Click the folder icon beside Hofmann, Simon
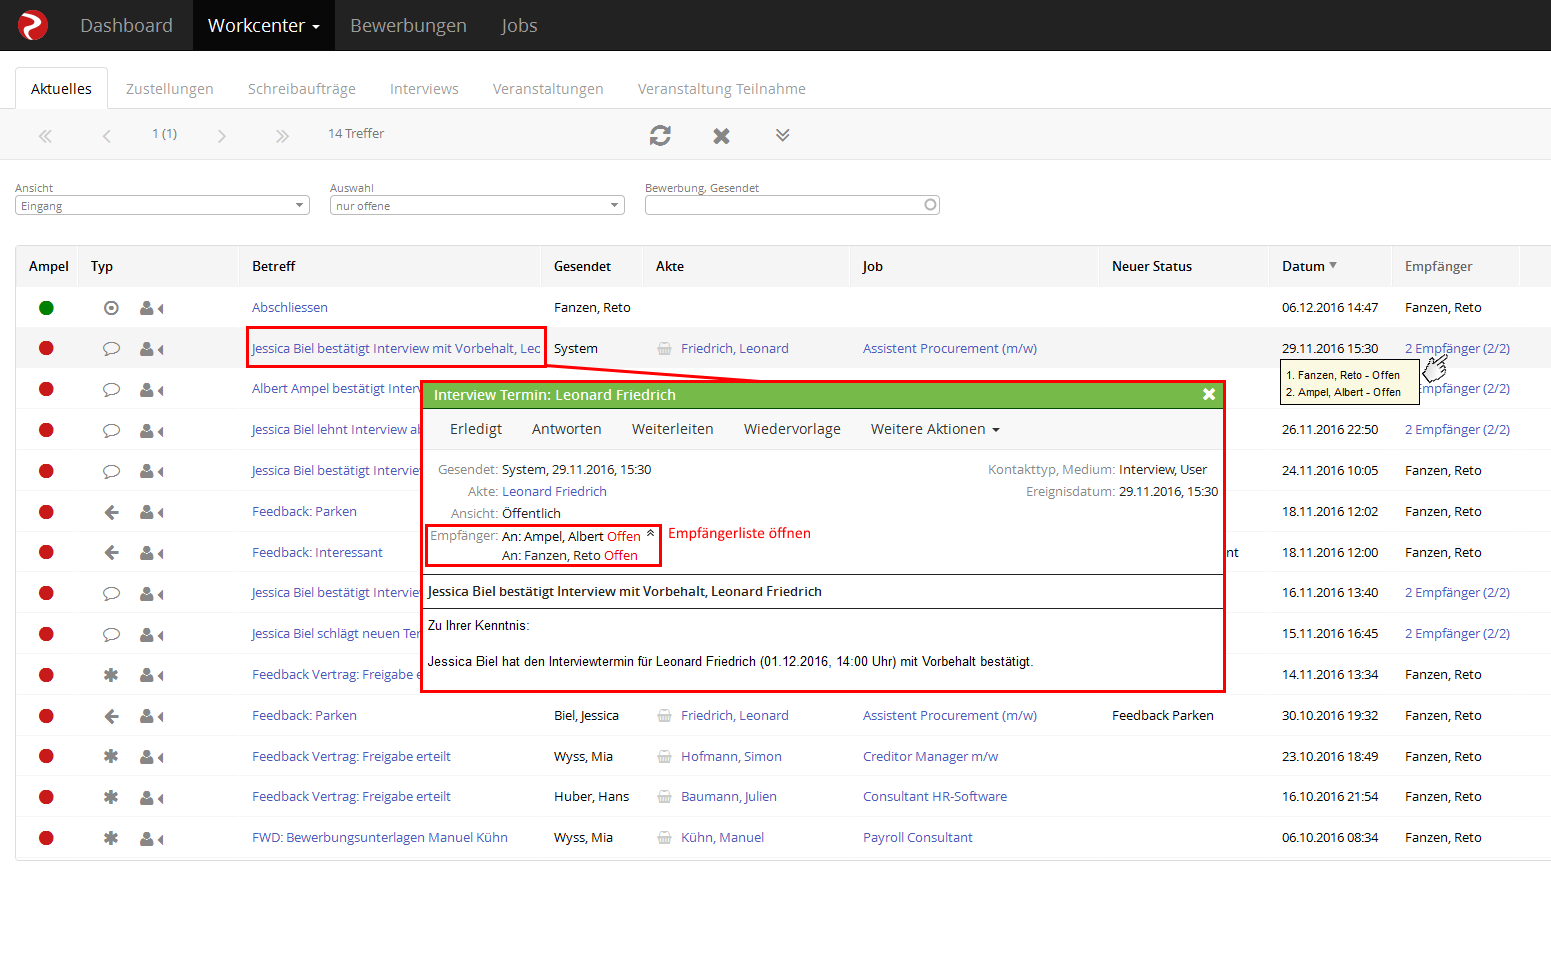 [664, 757]
